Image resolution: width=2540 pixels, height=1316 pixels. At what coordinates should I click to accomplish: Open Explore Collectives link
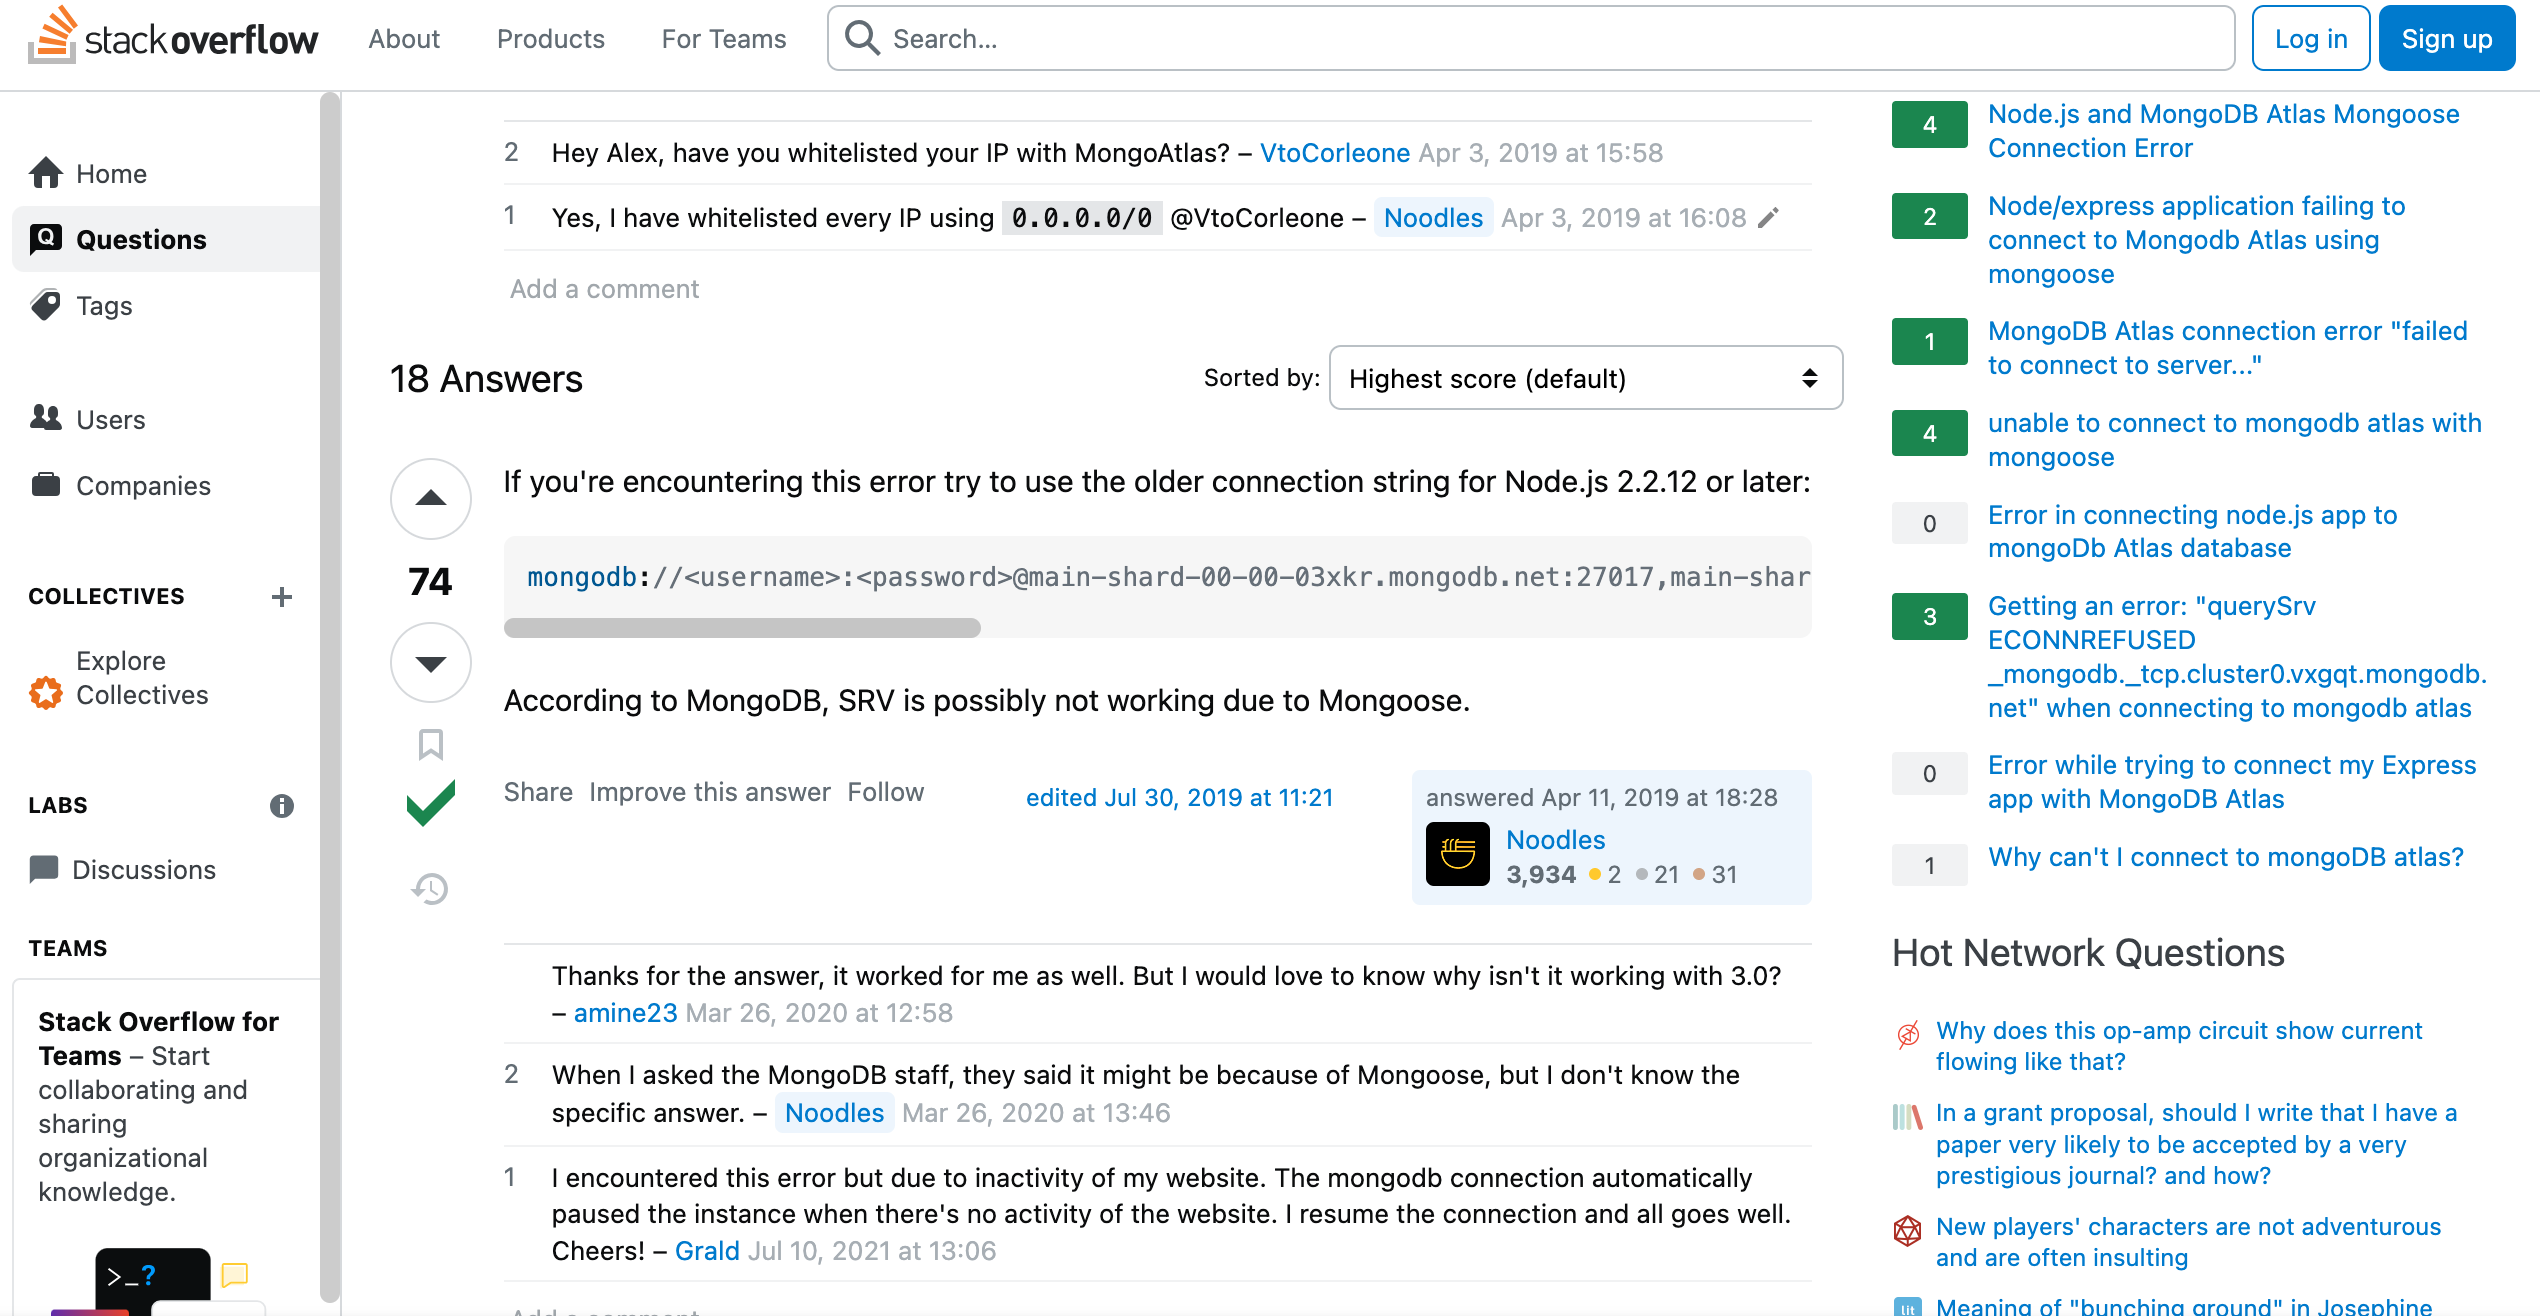(x=142, y=678)
